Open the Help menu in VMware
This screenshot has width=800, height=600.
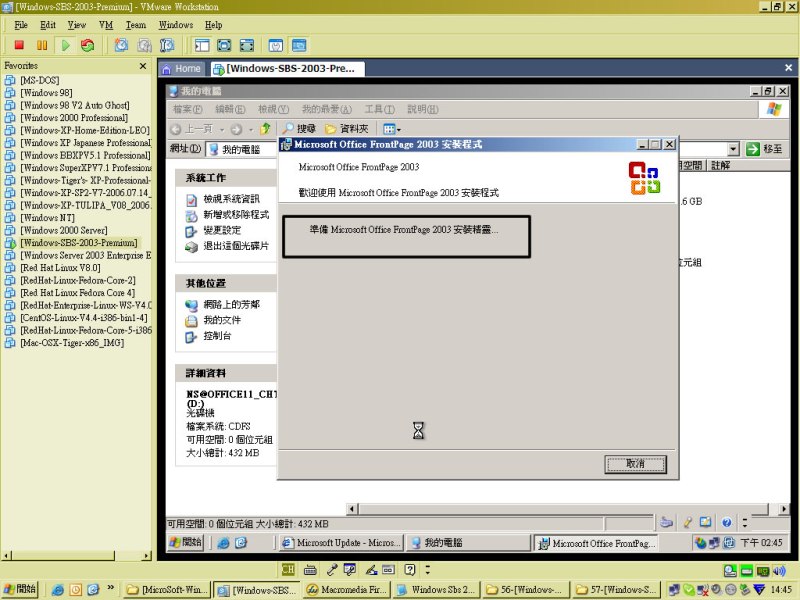coord(213,25)
